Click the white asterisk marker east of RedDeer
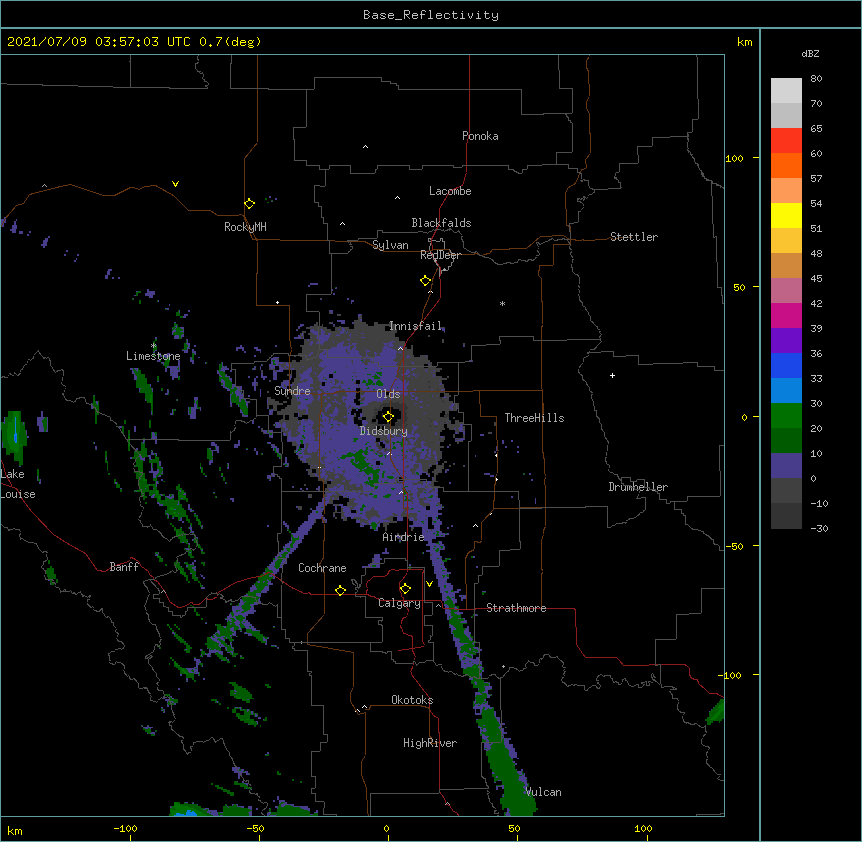This screenshot has width=862, height=842. pos(502,303)
